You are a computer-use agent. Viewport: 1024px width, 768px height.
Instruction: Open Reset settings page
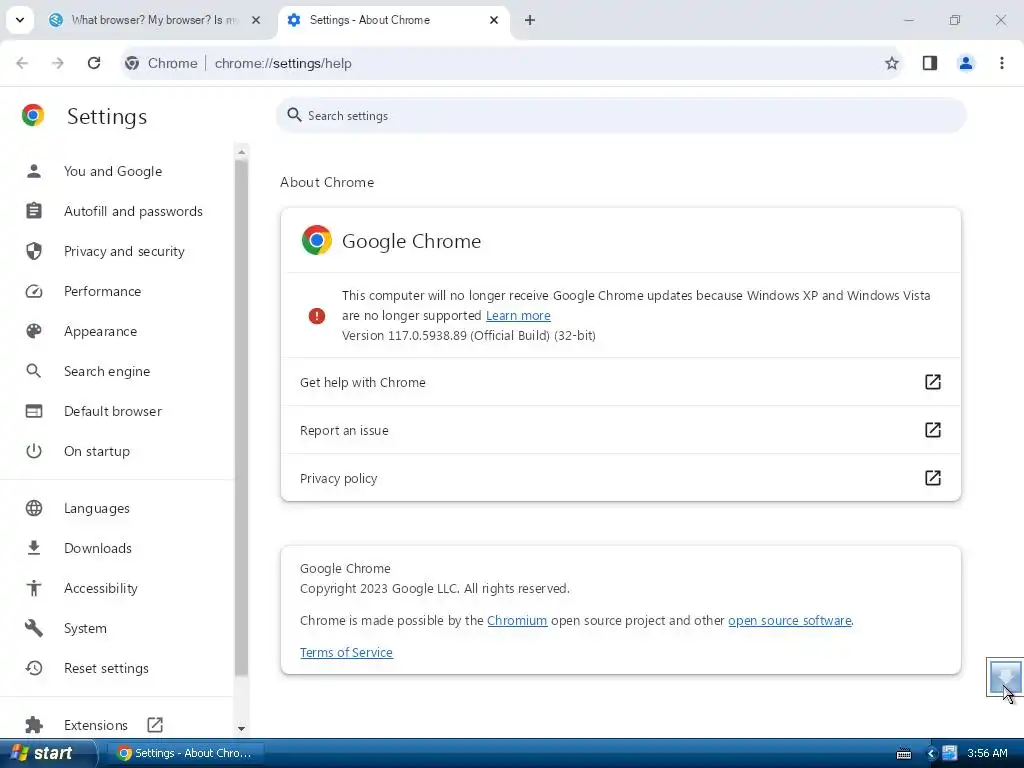106,668
